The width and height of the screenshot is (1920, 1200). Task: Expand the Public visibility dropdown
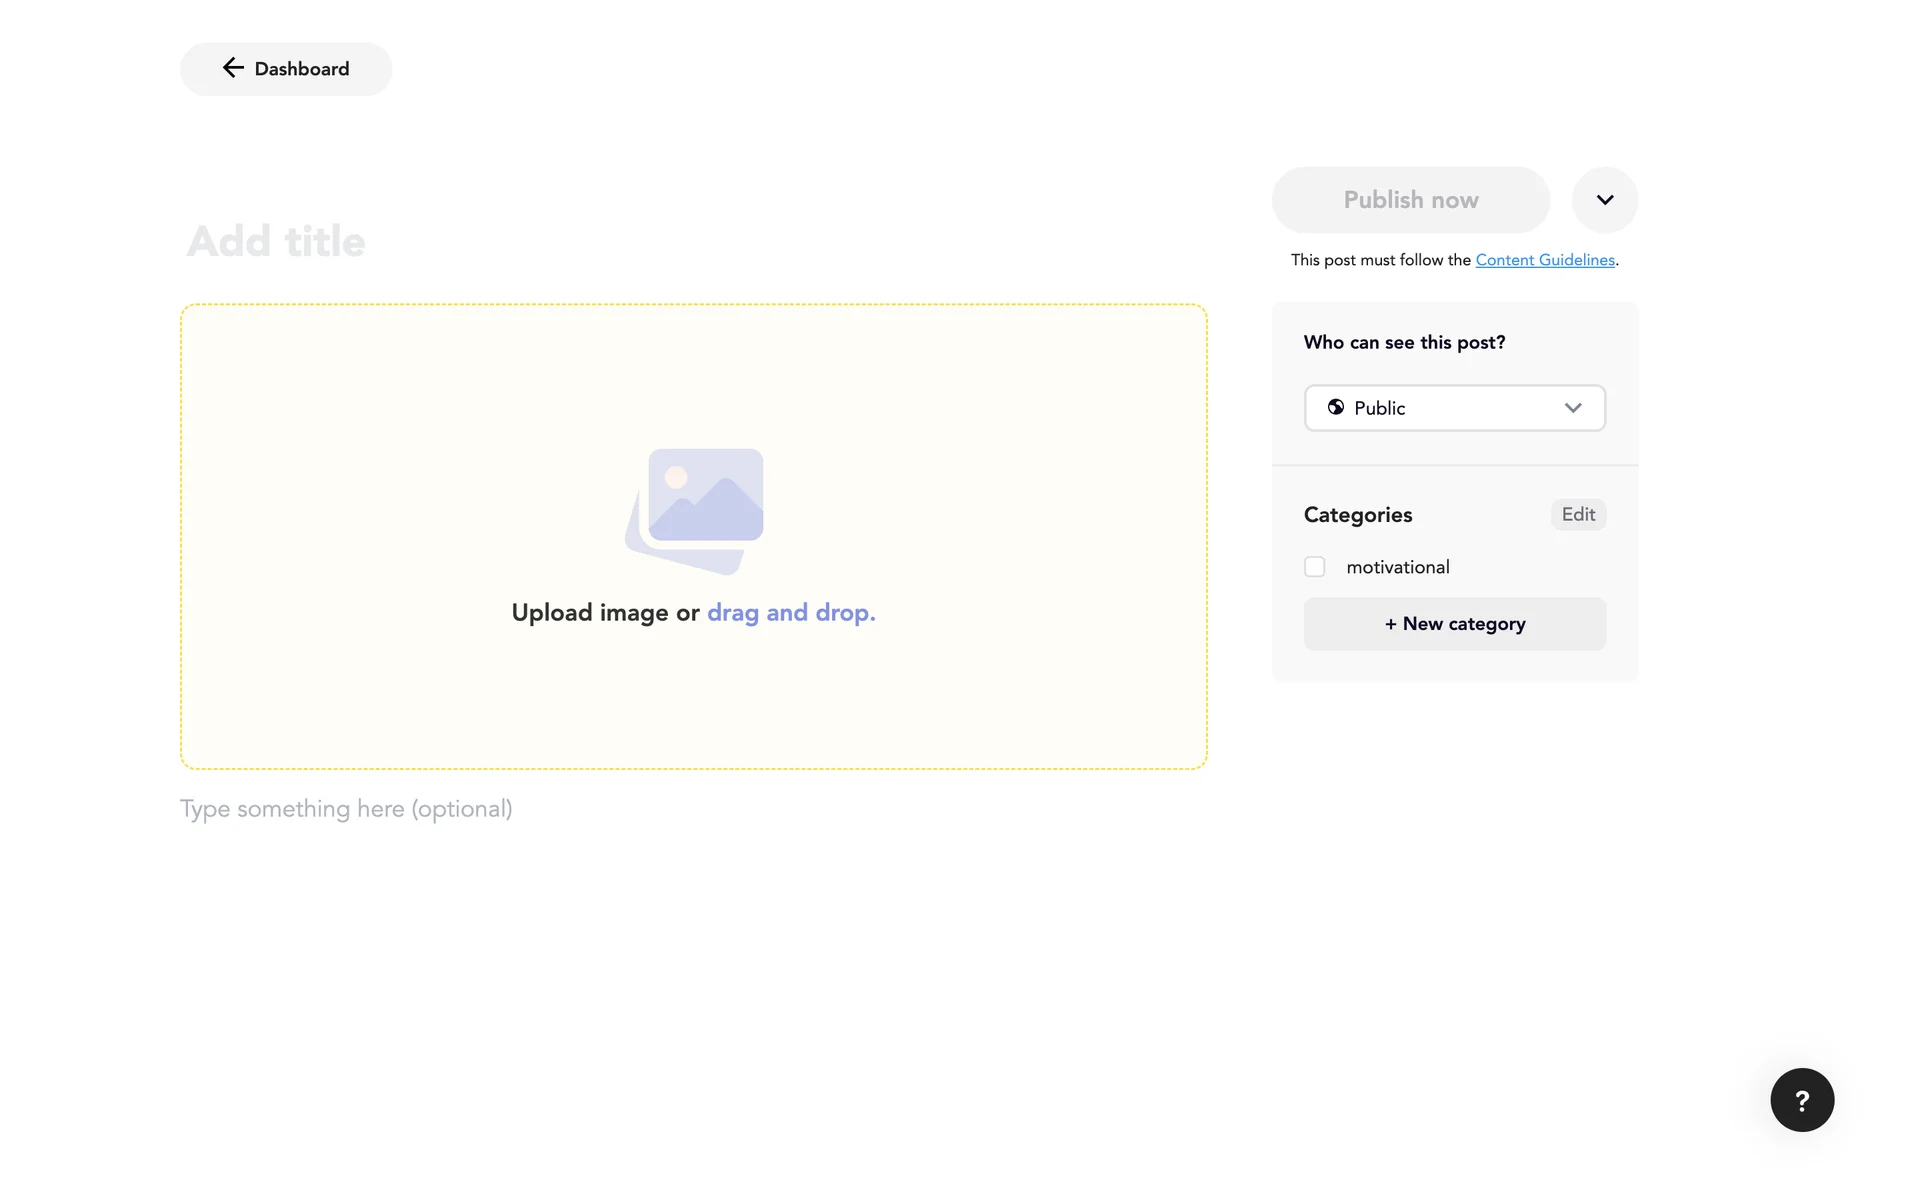tap(1454, 408)
